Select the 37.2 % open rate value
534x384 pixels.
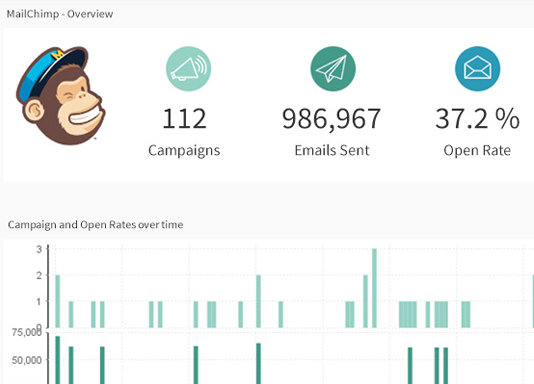tap(477, 118)
